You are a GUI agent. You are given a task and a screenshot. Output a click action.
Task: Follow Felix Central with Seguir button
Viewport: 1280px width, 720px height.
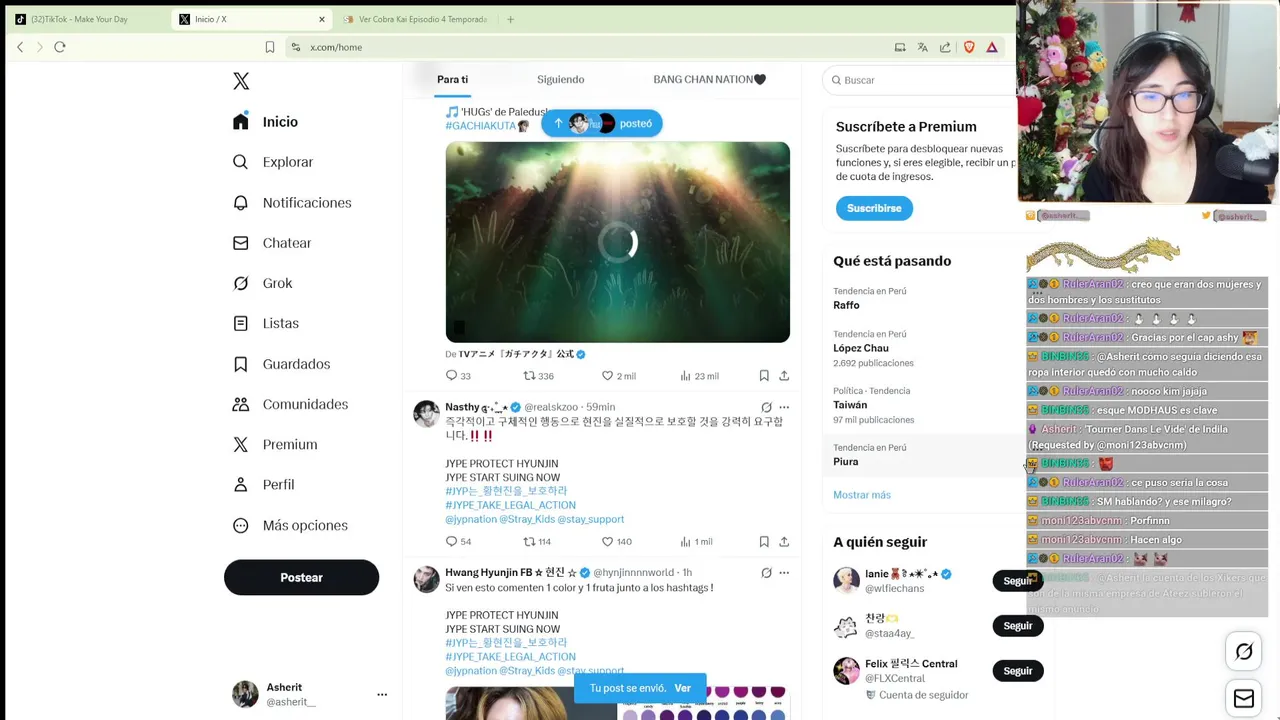pos(1017,671)
